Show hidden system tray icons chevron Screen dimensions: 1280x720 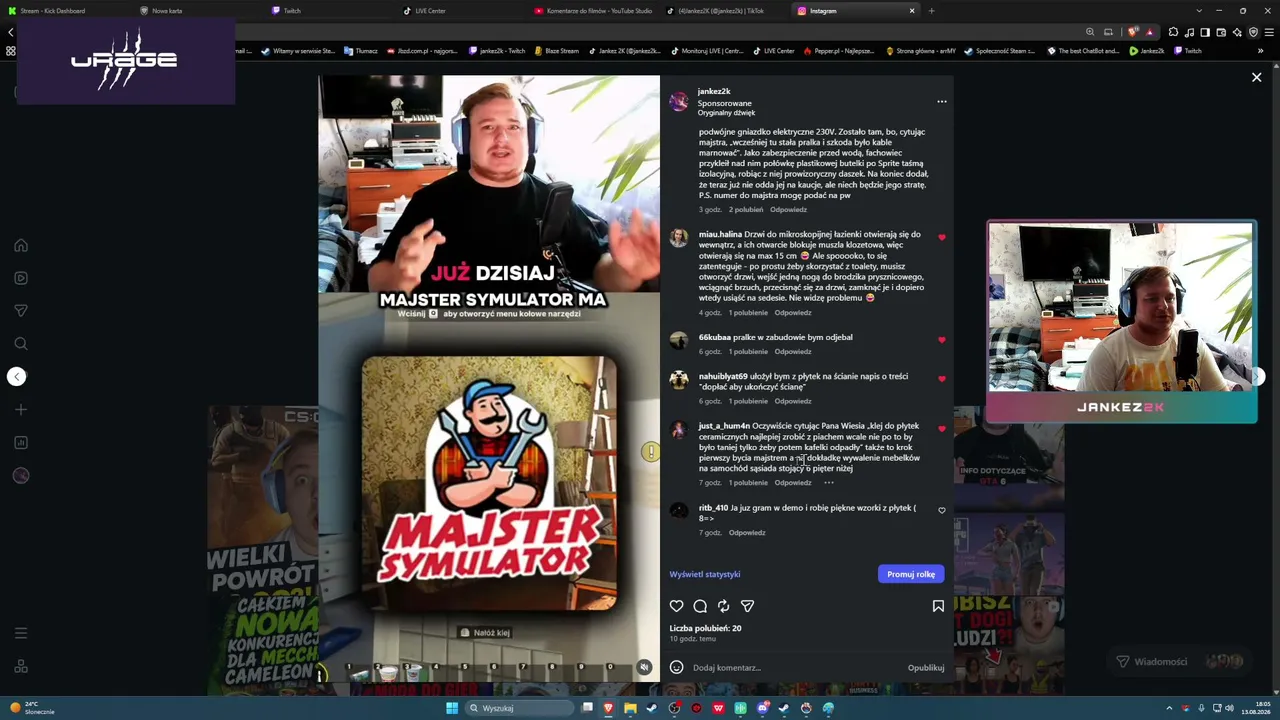click(x=1169, y=708)
